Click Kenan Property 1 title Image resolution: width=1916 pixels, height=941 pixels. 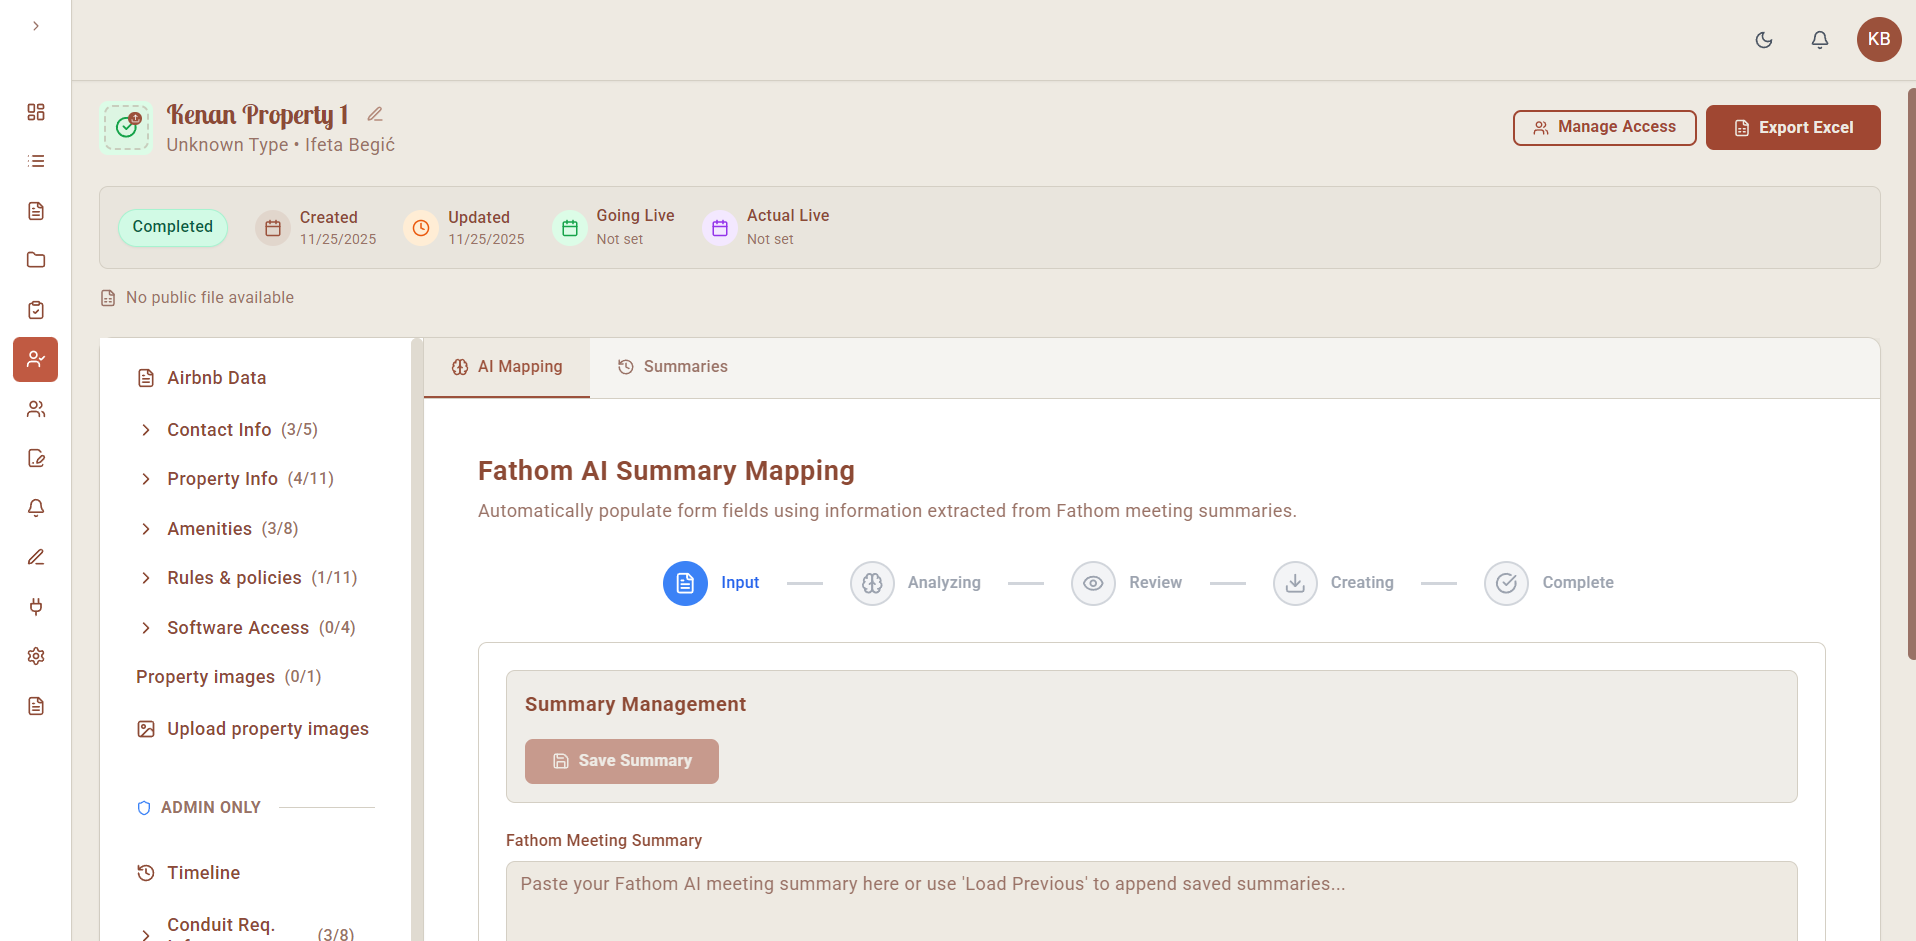pyautogui.click(x=257, y=115)
